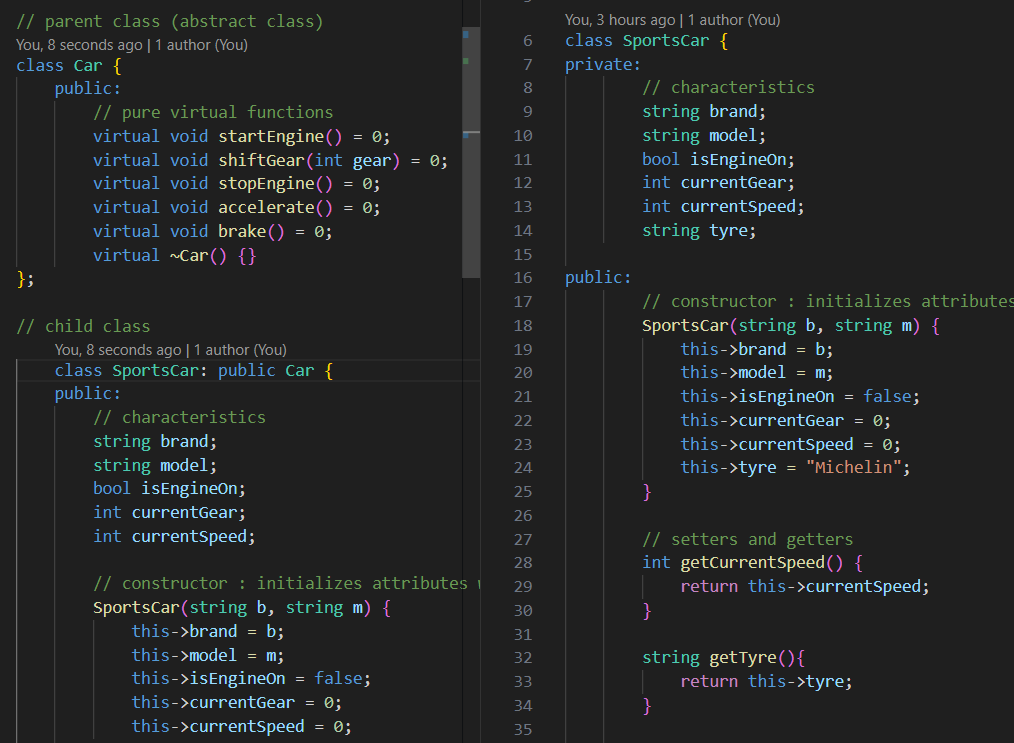The width and height of the screenshot is (1014, 743).
Task: Click line number 32 in the gutter
Action: click(523, 658)
